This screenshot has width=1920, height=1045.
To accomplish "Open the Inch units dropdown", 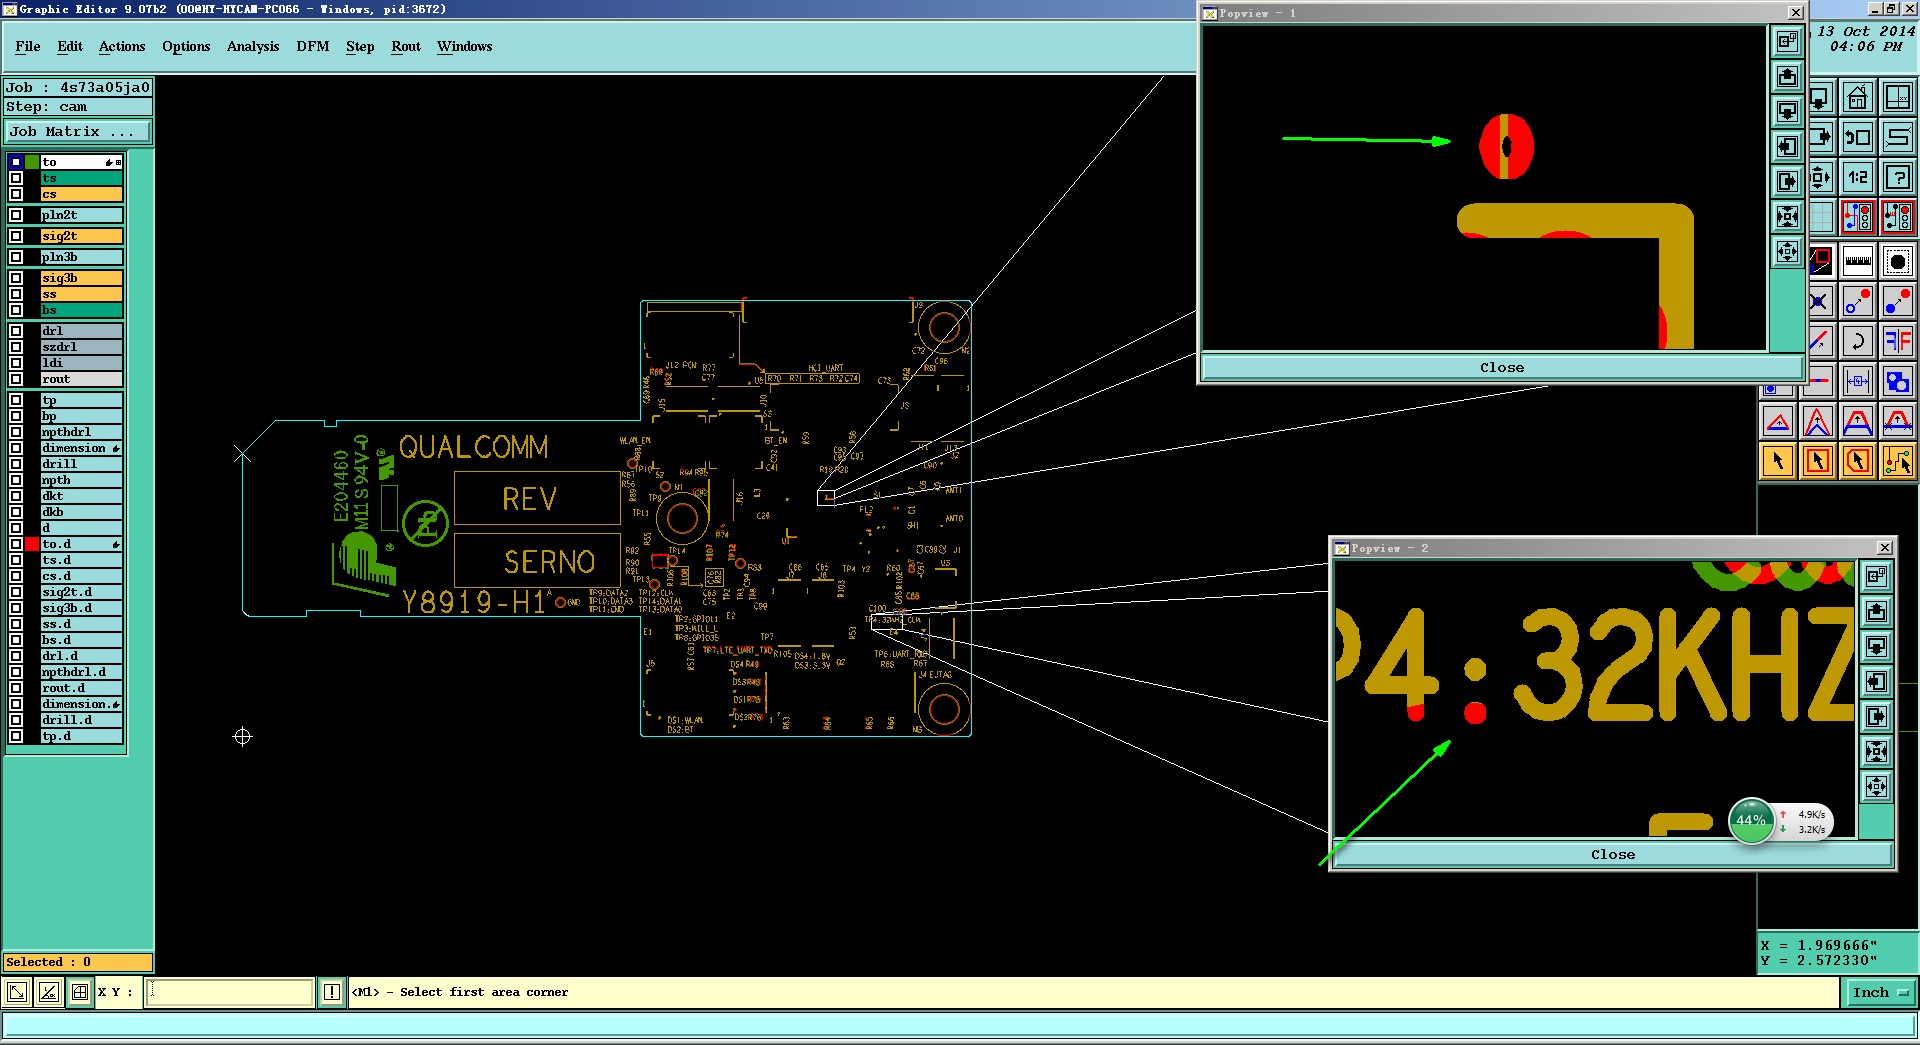I will point(1880,992).
